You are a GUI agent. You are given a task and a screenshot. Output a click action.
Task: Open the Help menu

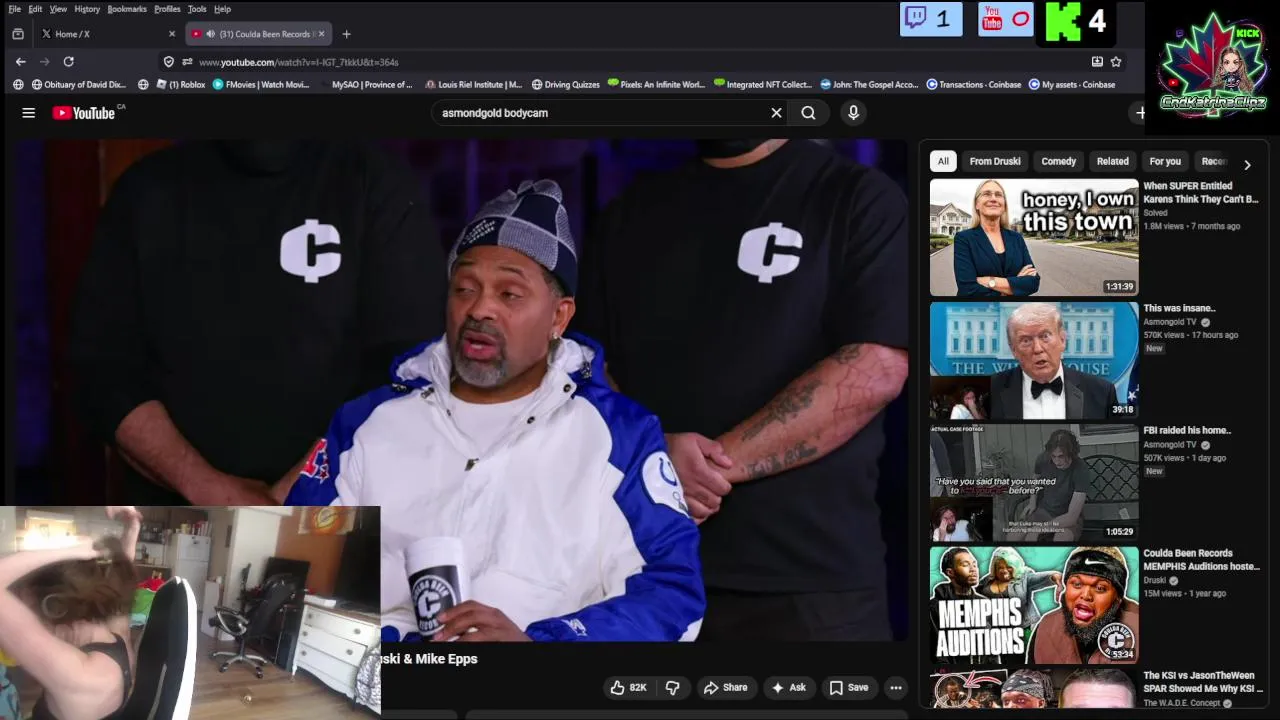(222, 9)
